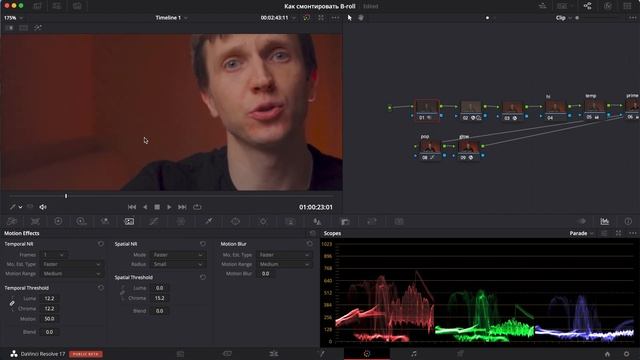This screenshot has width=640, height=360.
Task: Reset Spatial Threshold values
Action: click(x=203, y=277)
